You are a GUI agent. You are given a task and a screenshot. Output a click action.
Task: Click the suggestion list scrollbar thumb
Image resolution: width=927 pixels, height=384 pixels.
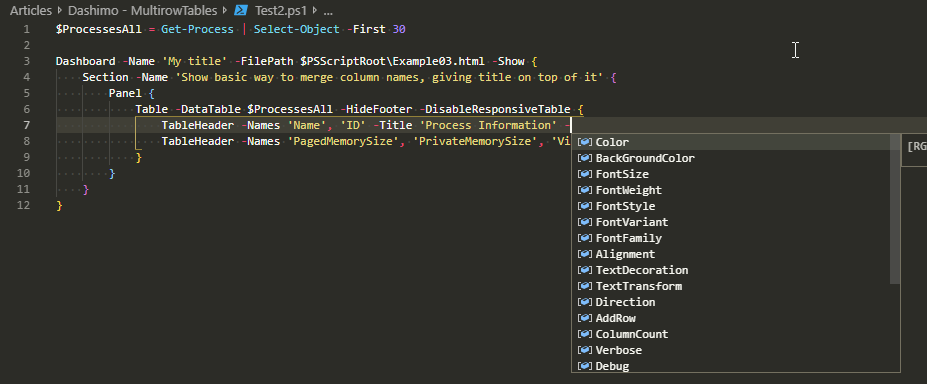[x=894, y=209]
